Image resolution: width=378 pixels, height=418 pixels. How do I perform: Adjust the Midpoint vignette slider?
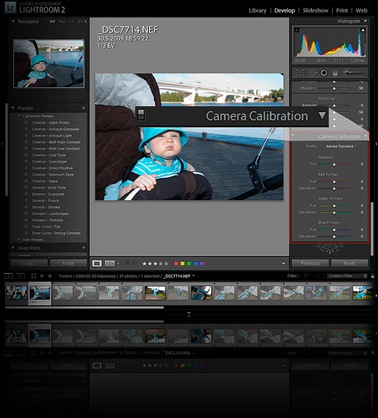334,88
